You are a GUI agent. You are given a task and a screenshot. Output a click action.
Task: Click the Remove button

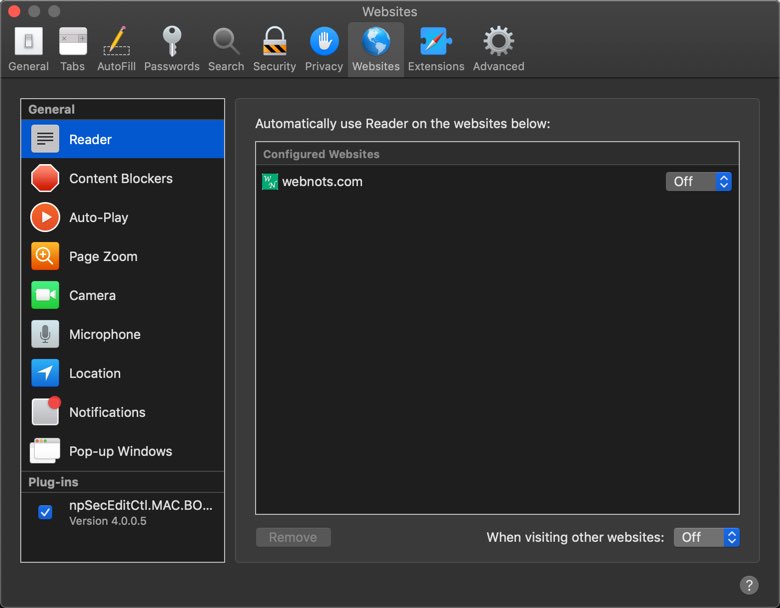point(293,537)
